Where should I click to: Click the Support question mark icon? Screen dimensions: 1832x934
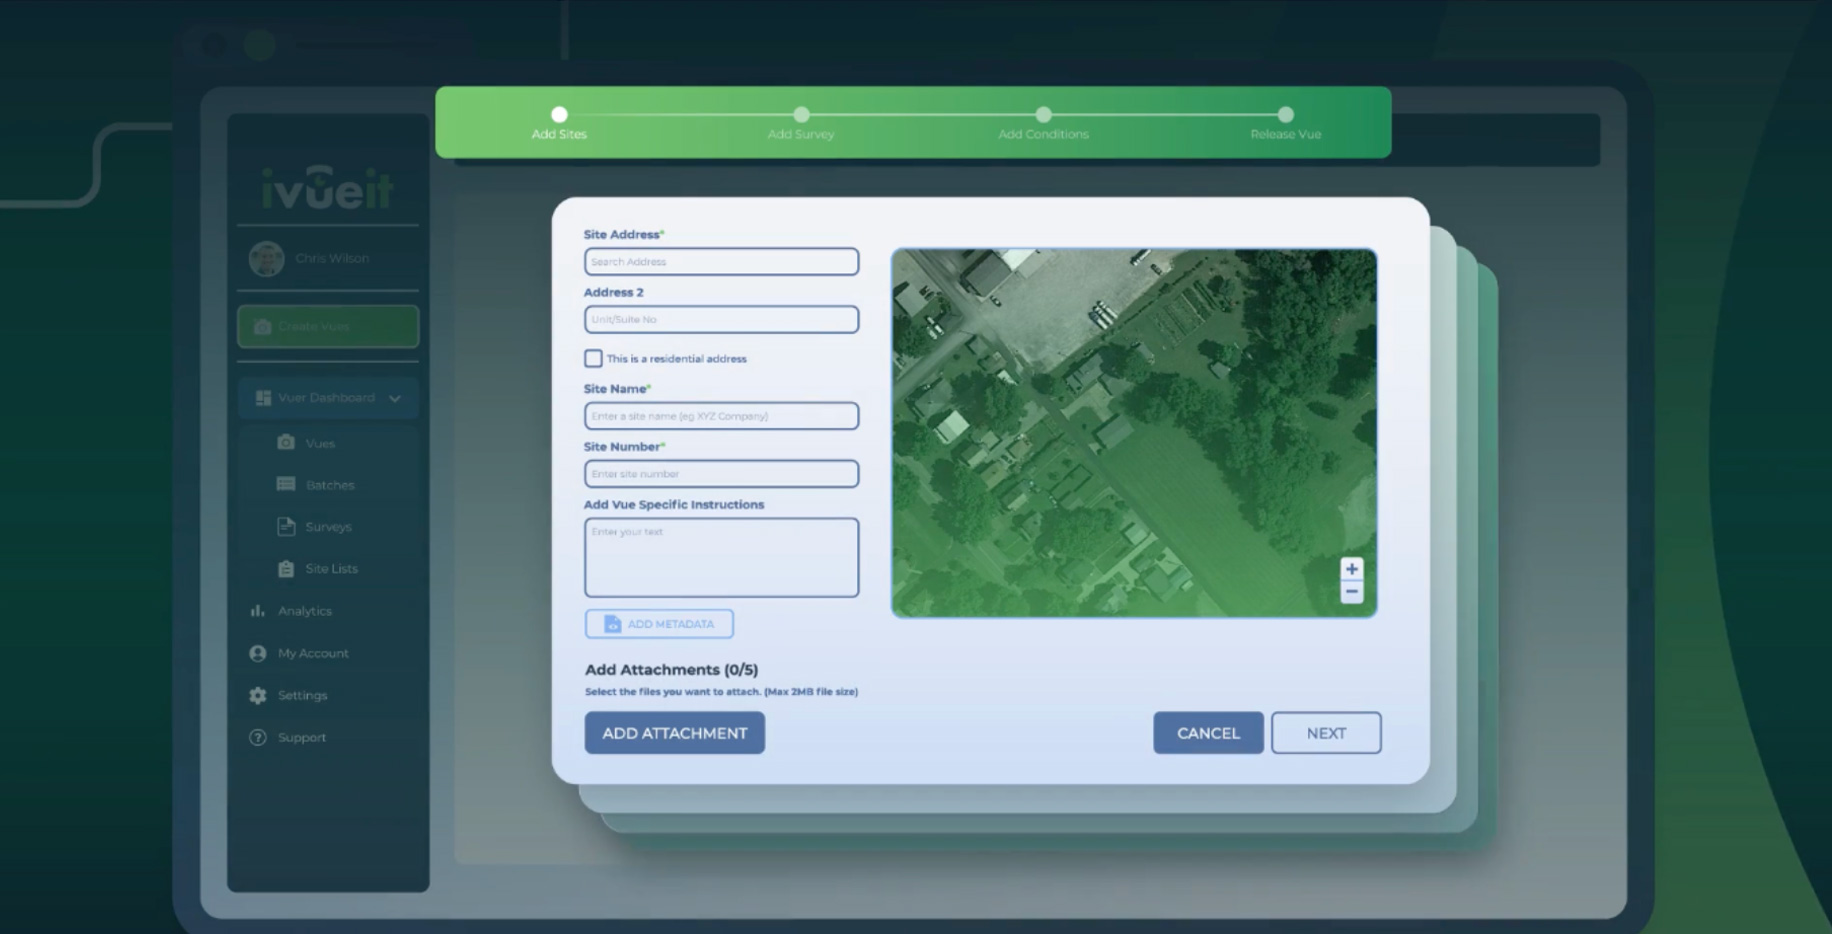[x=258, y=737]
